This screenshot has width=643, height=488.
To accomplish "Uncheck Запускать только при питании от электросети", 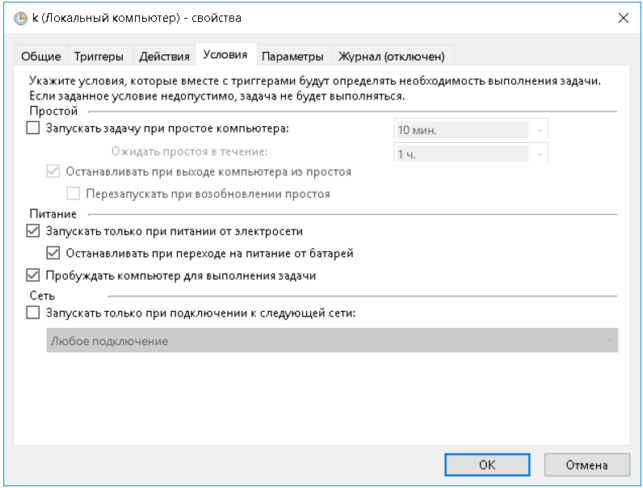I will (33, 231).
